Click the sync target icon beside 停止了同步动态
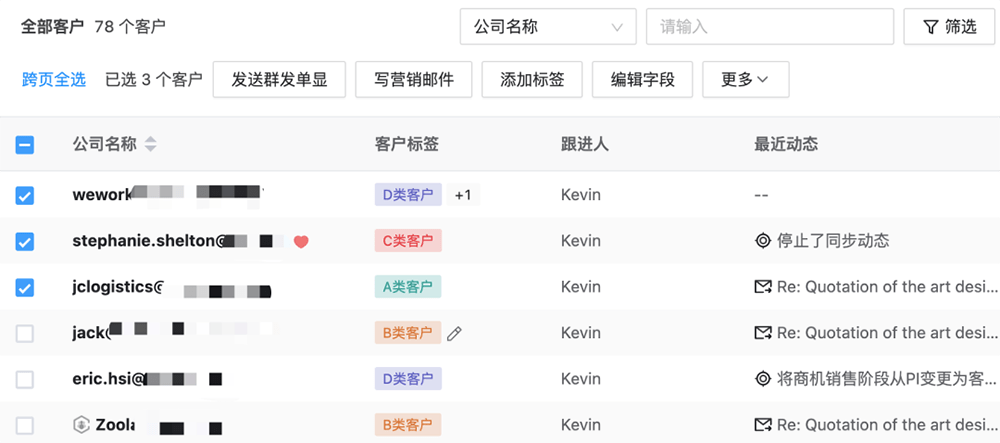The image size is (1000, 443). coord(763,241)
